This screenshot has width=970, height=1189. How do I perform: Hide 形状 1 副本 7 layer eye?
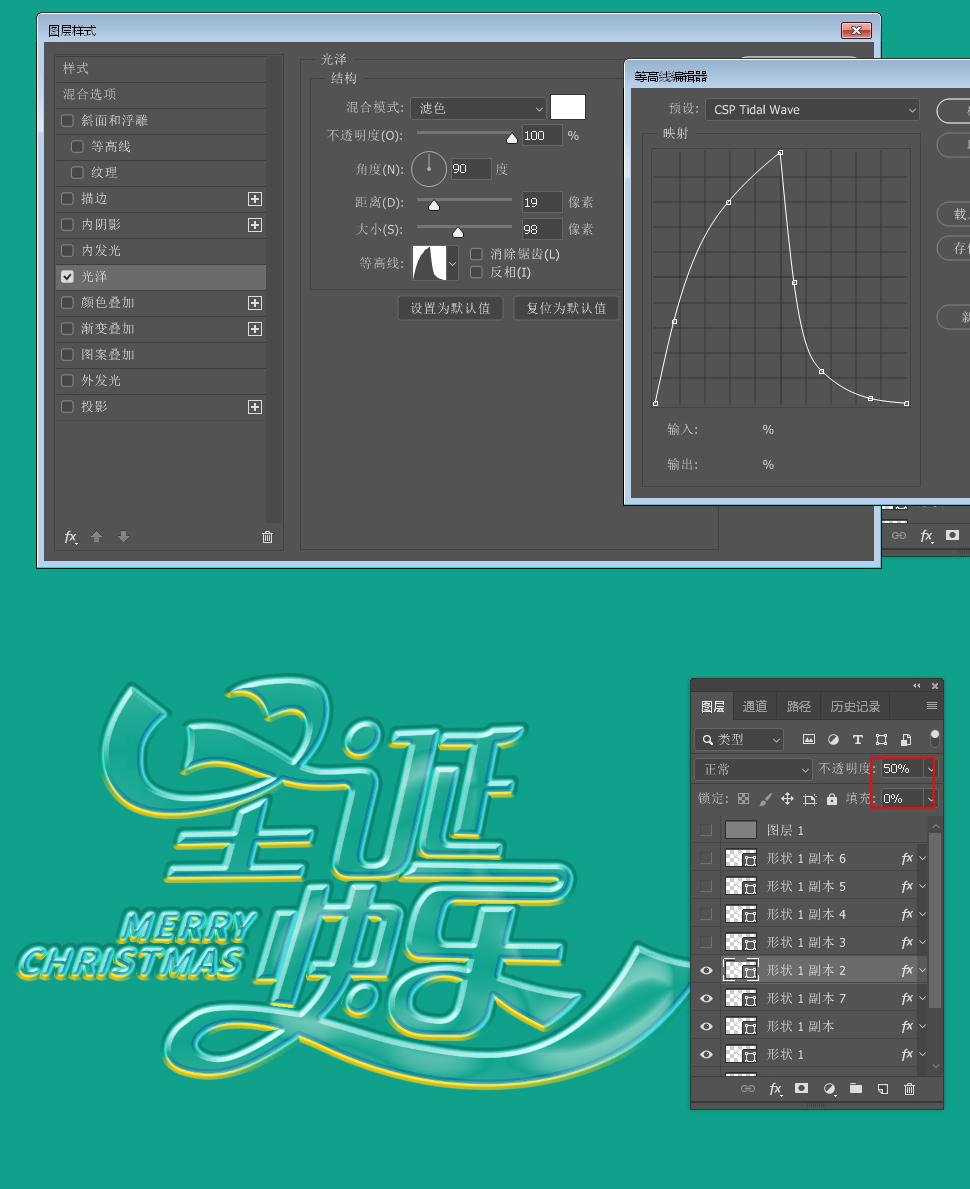pyautogui.click(x=706, y=998)
